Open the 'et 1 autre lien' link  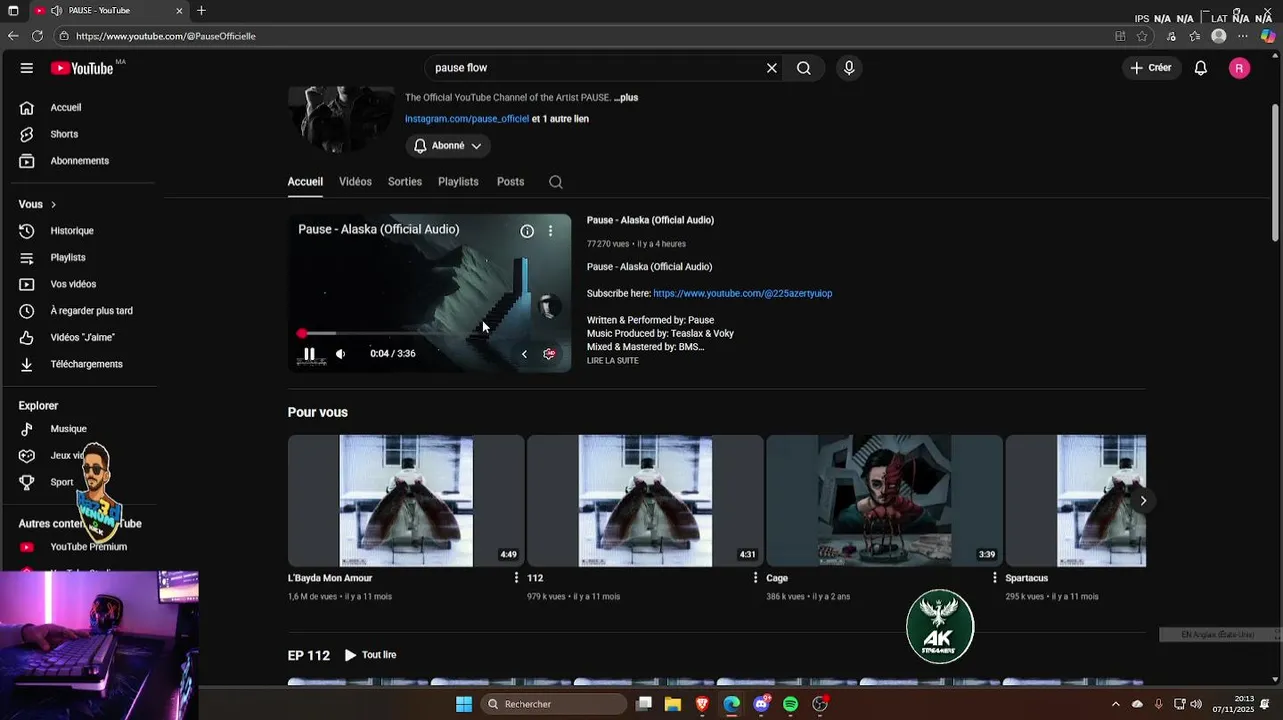click(x=560, y=119)
